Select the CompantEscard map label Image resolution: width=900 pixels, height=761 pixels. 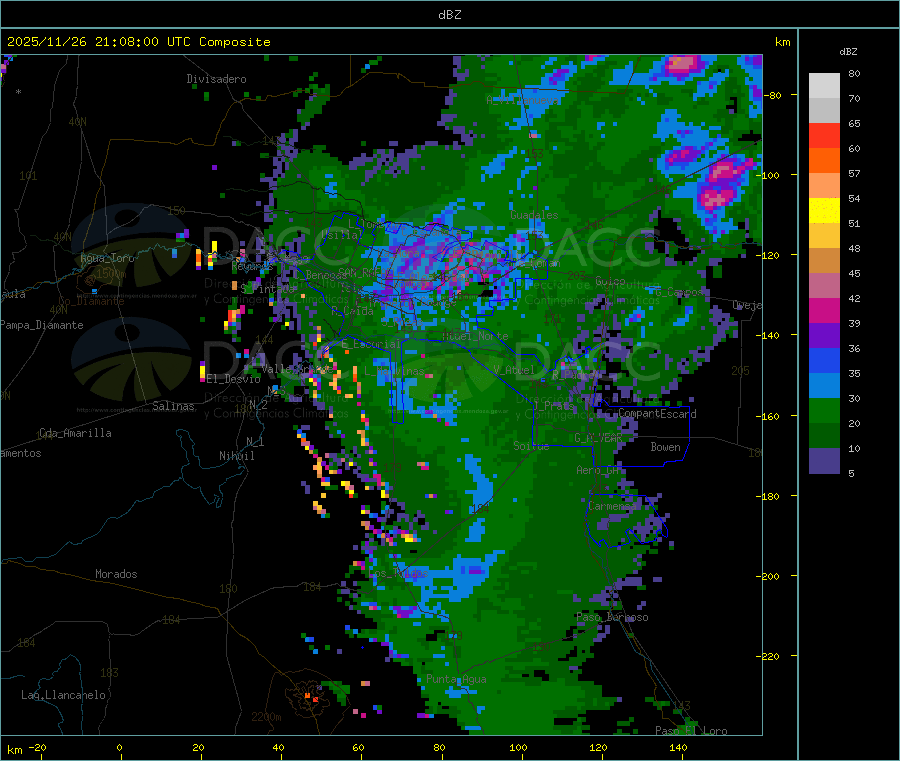(x=657, y=414)
